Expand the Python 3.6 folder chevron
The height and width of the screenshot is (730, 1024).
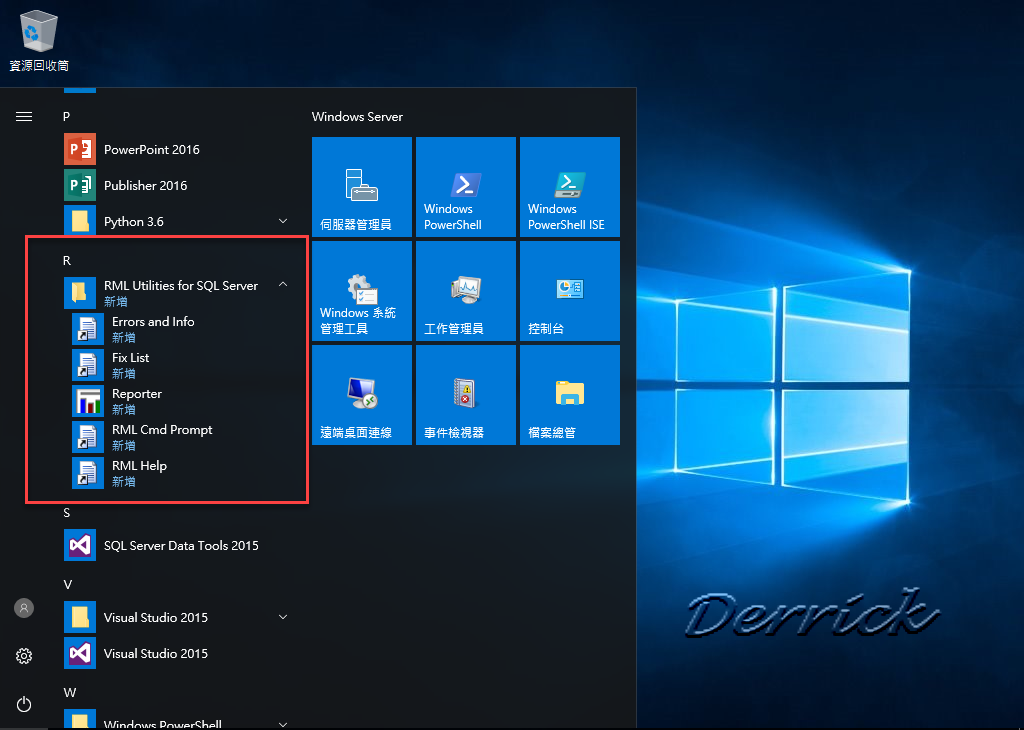[283, 221]
